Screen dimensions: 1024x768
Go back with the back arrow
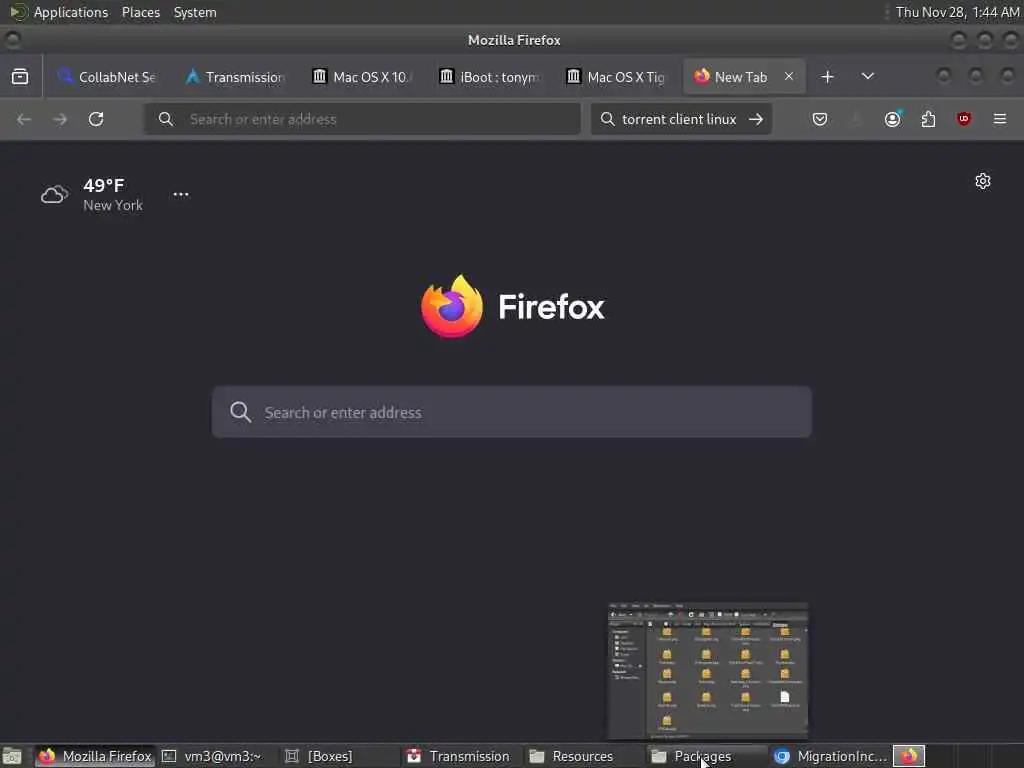pyautogui.click(x=24, y=119)
